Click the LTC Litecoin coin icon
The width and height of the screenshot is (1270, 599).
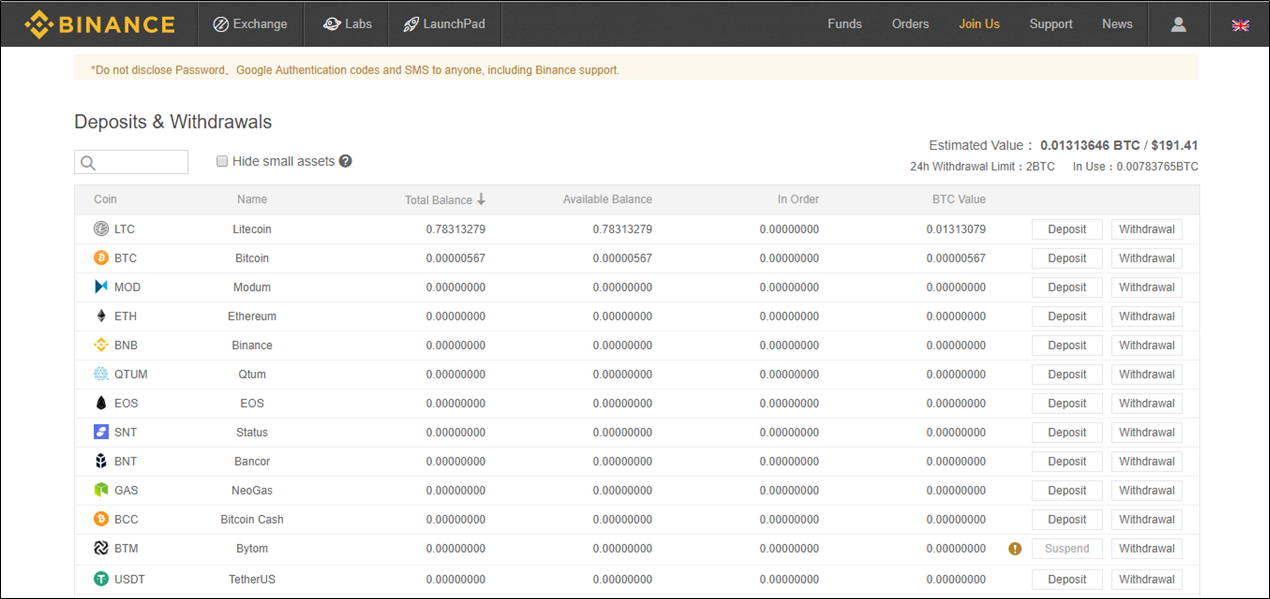point(101,229)
